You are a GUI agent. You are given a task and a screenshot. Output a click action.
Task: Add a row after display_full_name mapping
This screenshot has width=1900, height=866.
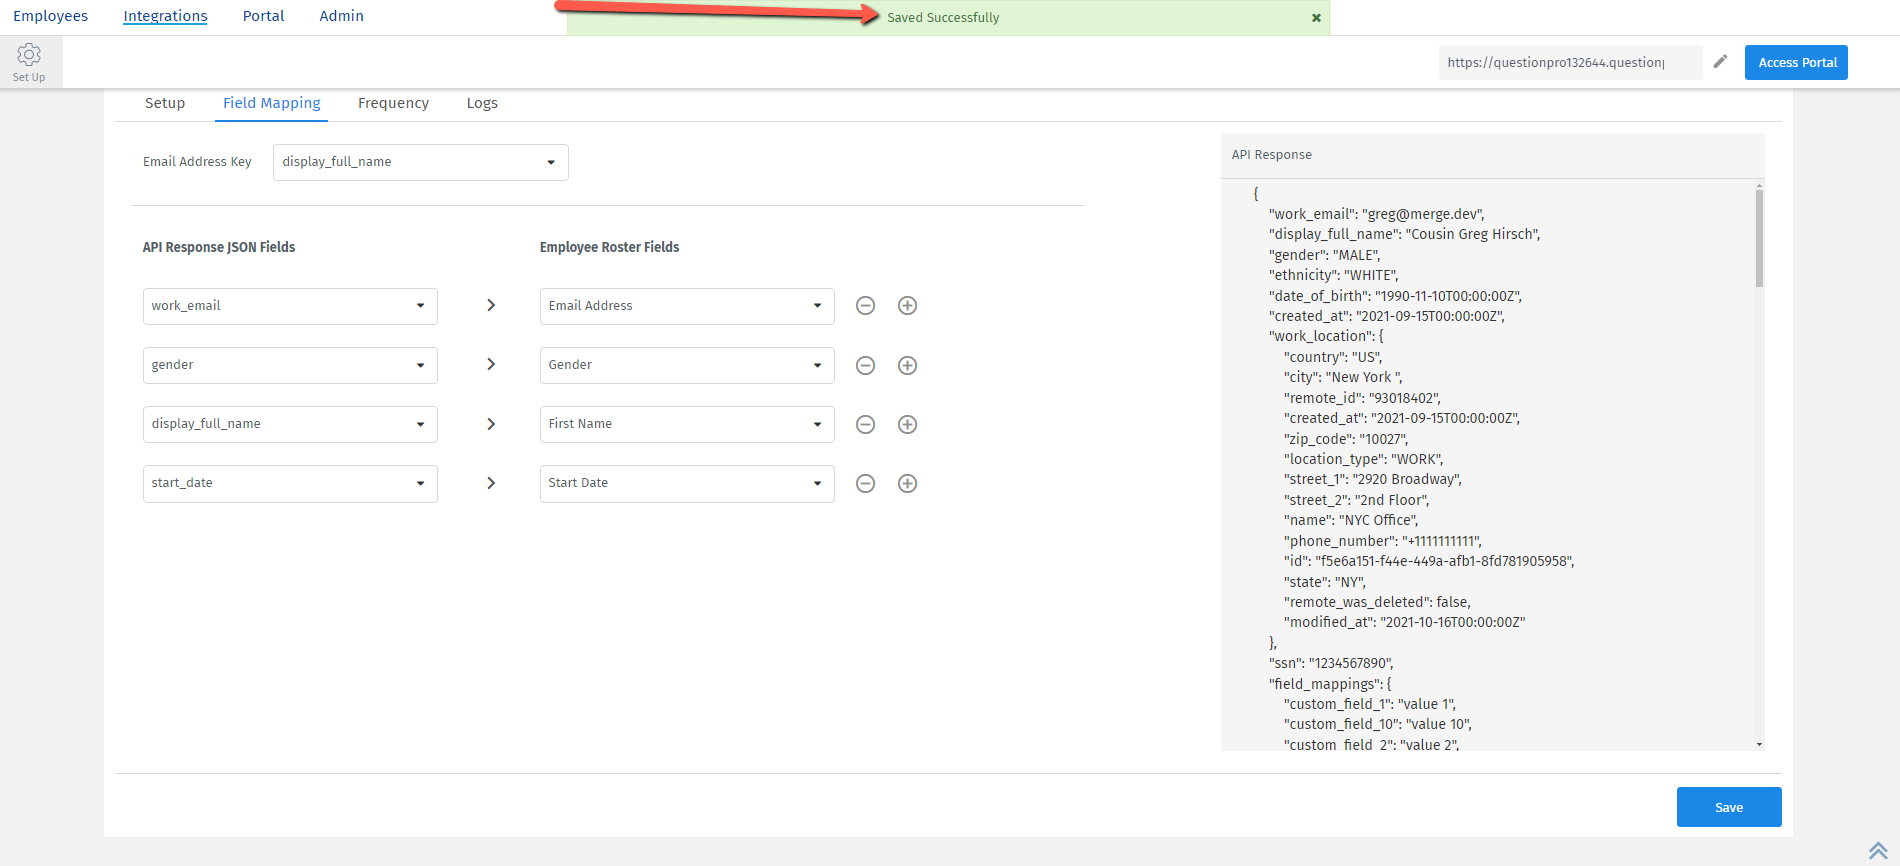tap(907, 424)
